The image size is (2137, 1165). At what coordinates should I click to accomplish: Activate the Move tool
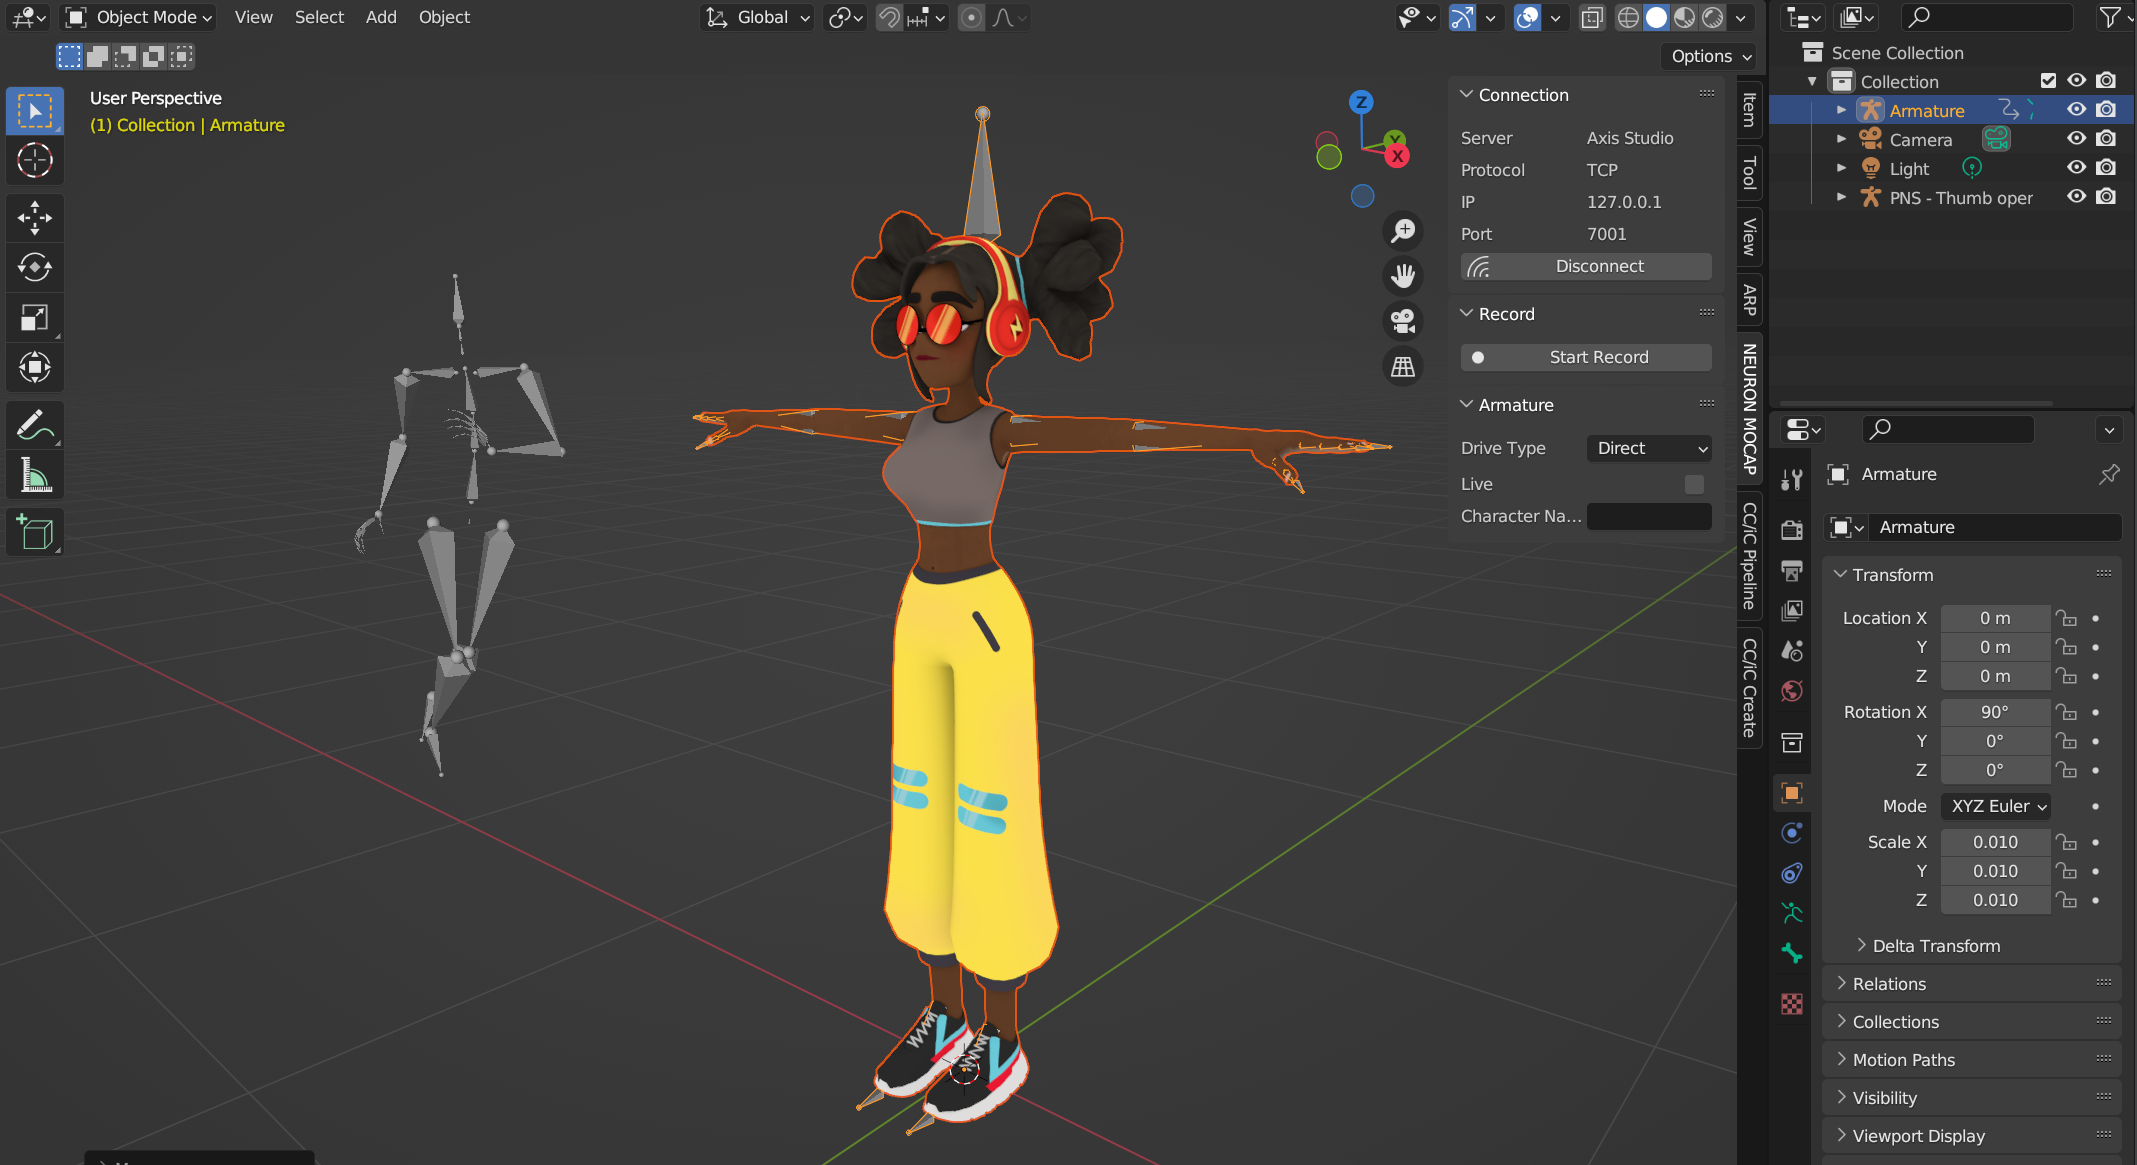pyautogui.click(x=35, y=217)
